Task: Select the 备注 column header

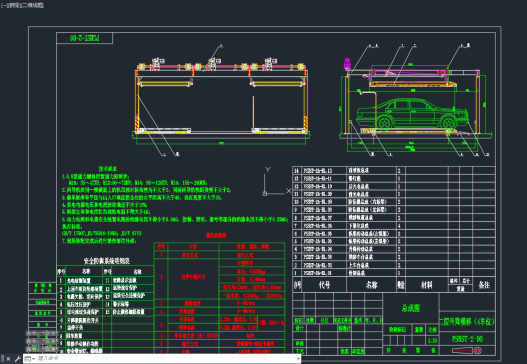Action: coord(484,285)
